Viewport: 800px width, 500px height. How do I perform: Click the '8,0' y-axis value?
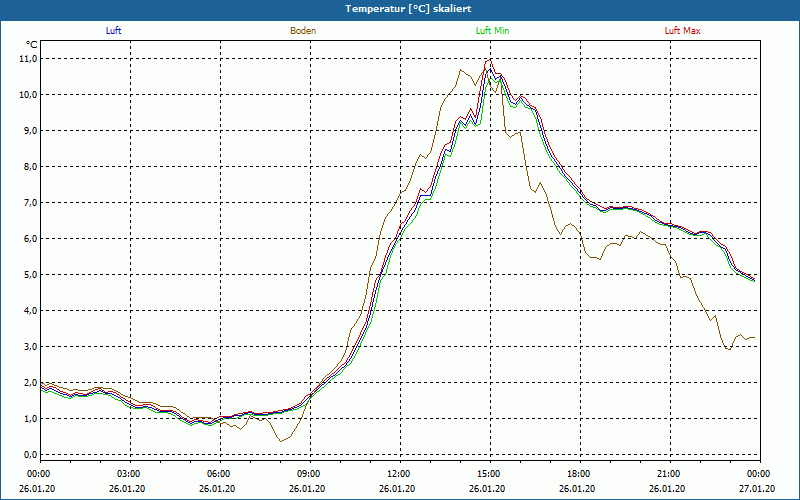pos(31,167)
